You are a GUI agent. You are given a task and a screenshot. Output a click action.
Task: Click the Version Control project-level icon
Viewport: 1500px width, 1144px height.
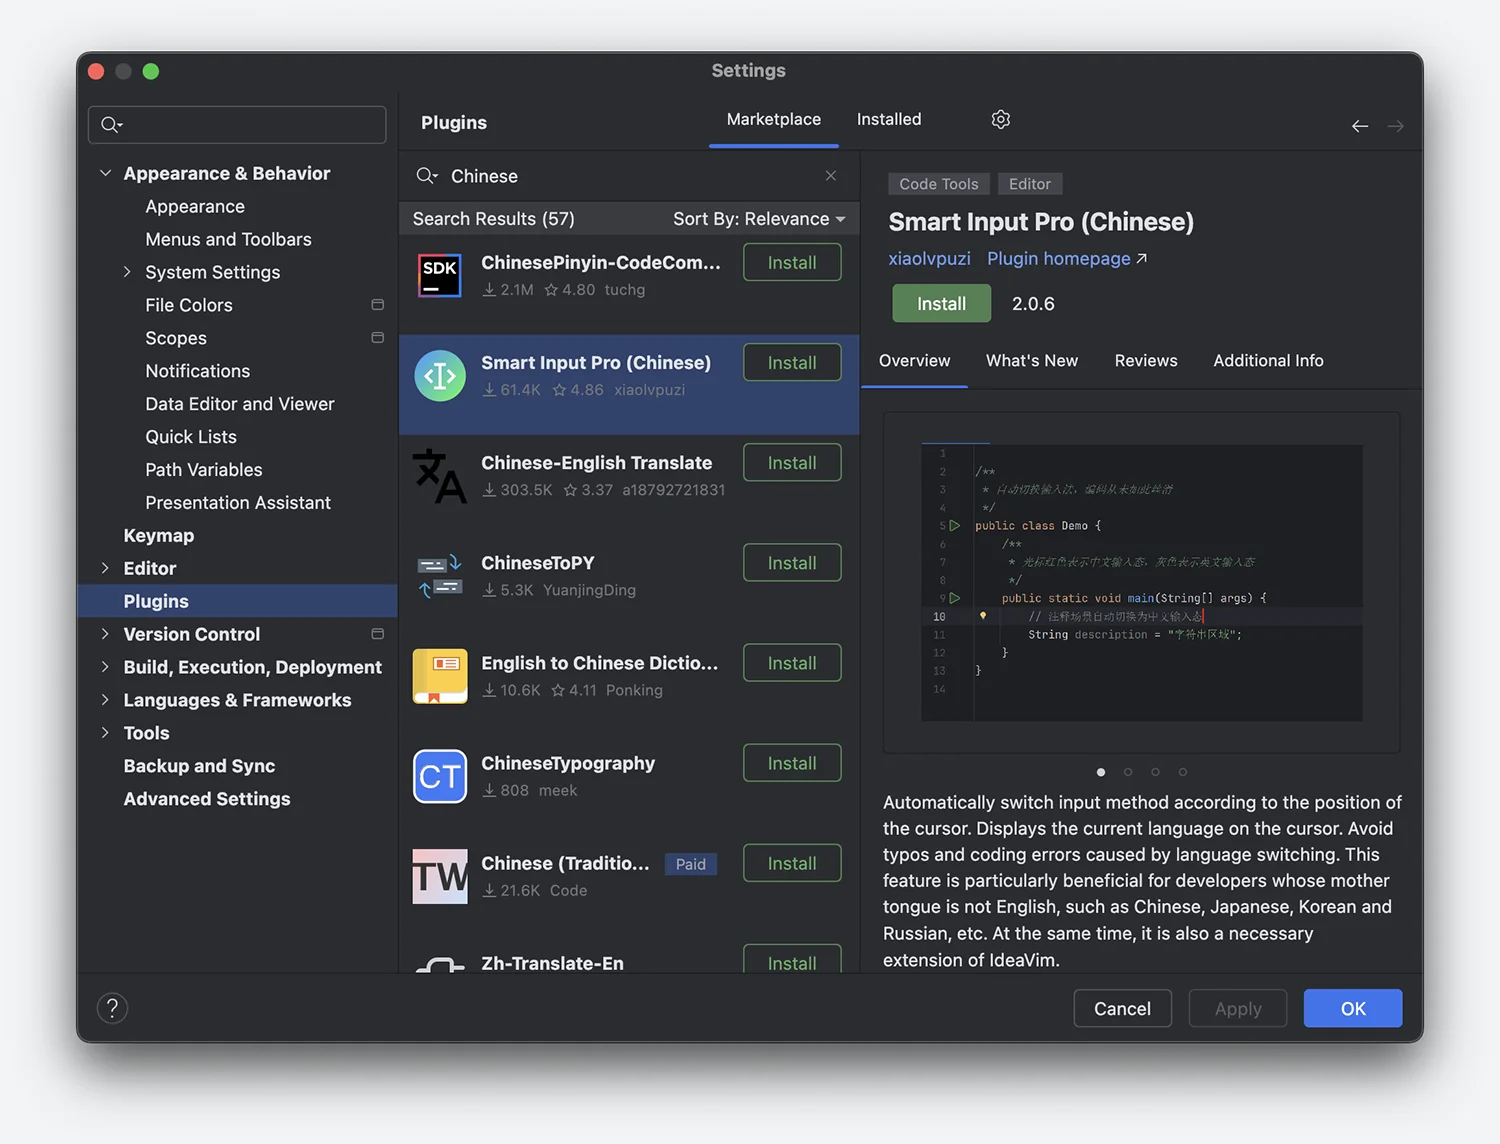[377, 634]
